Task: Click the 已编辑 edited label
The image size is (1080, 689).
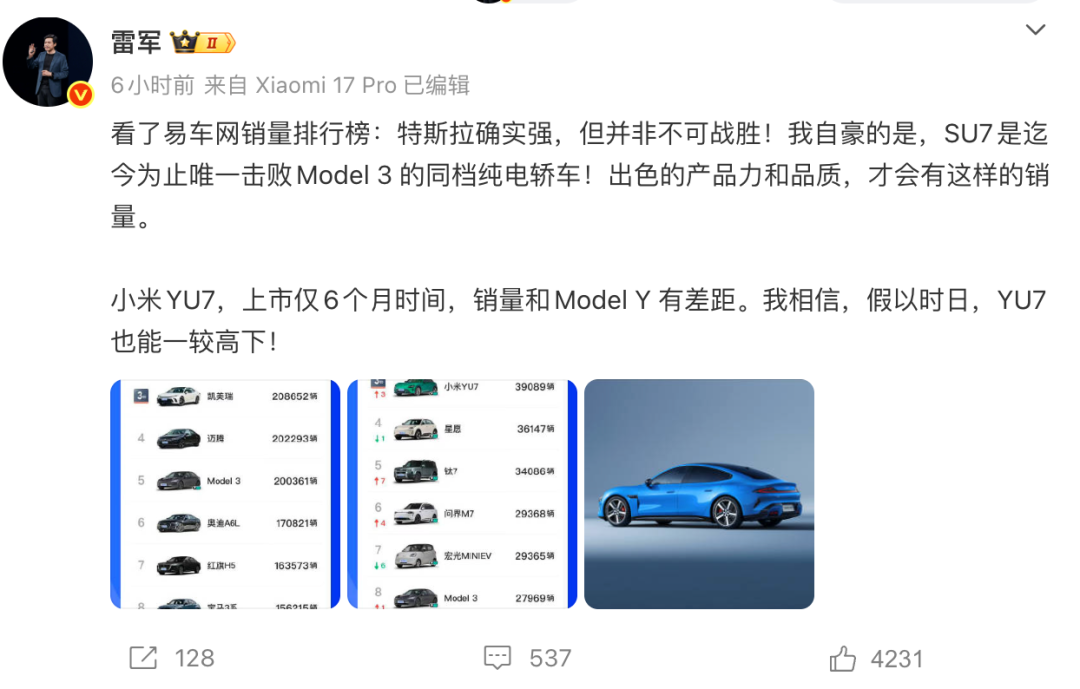Action: 437,85
